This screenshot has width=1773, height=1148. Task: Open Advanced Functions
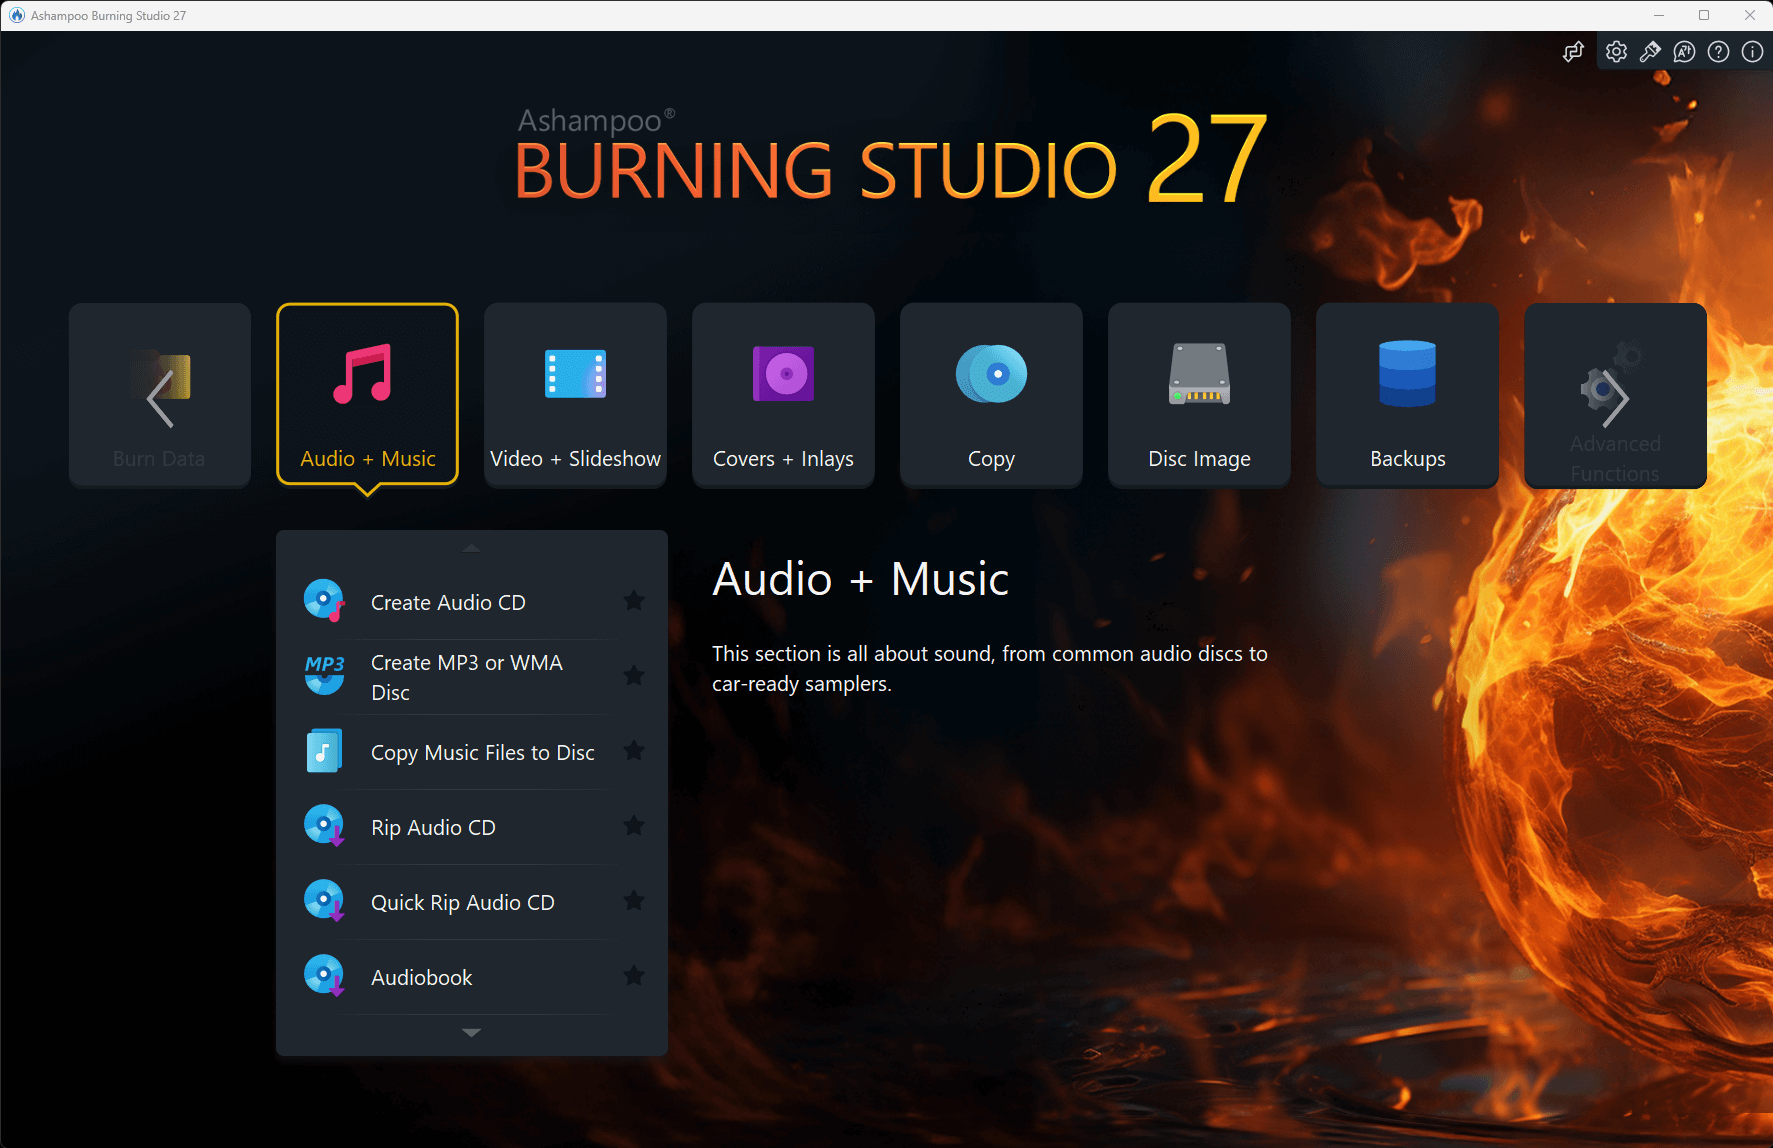click(x=1614, y=395)
